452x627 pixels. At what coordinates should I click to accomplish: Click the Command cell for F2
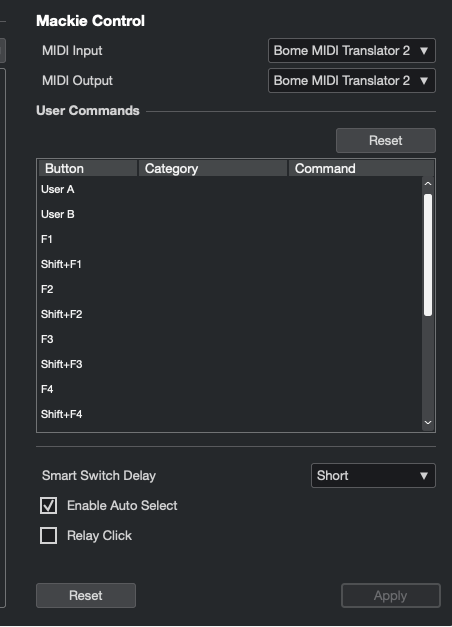coord(355,289)
